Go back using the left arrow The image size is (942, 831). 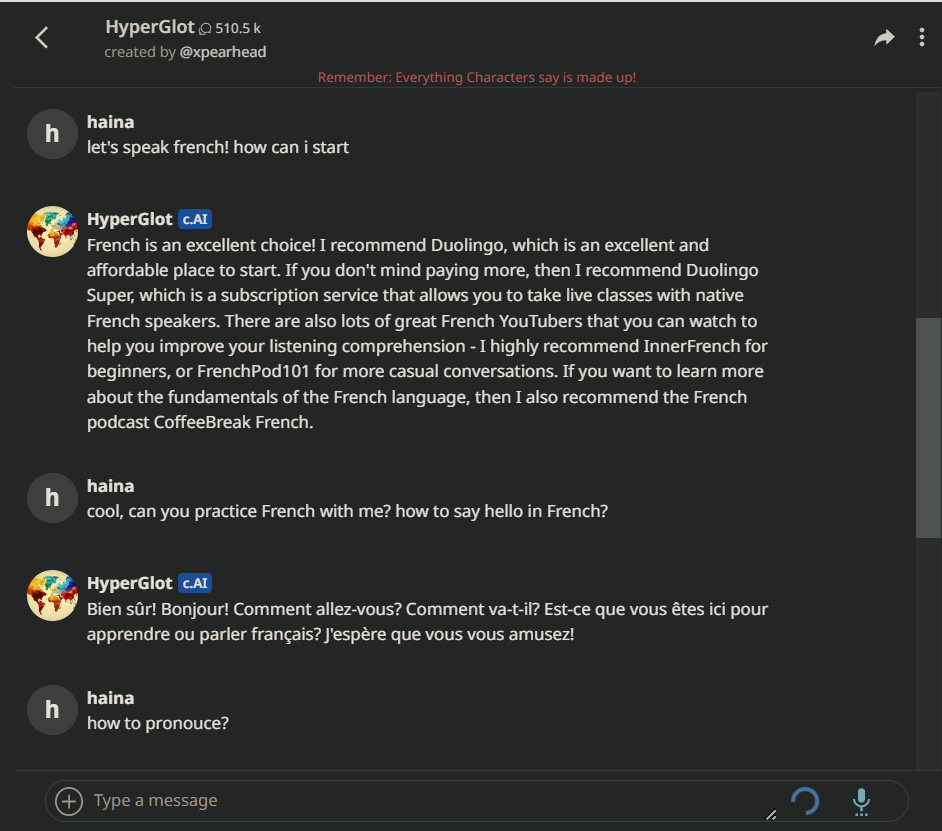coord(42,38)
